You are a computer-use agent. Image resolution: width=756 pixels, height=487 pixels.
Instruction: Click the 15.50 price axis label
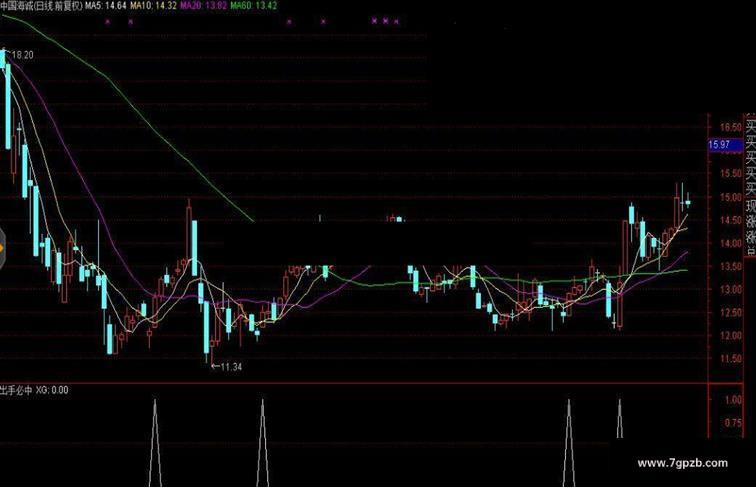(x=730, y=174)
